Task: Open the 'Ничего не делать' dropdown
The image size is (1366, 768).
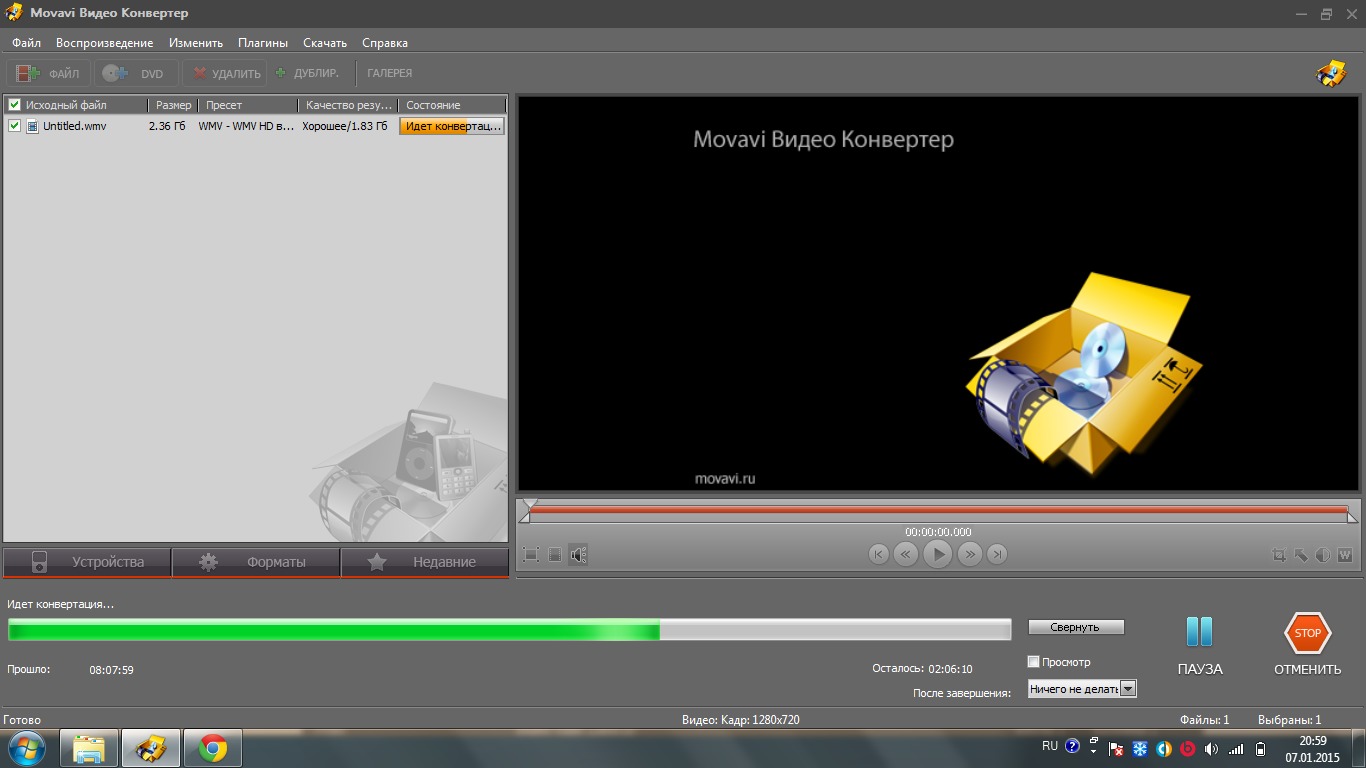Action: (1128, 689)
